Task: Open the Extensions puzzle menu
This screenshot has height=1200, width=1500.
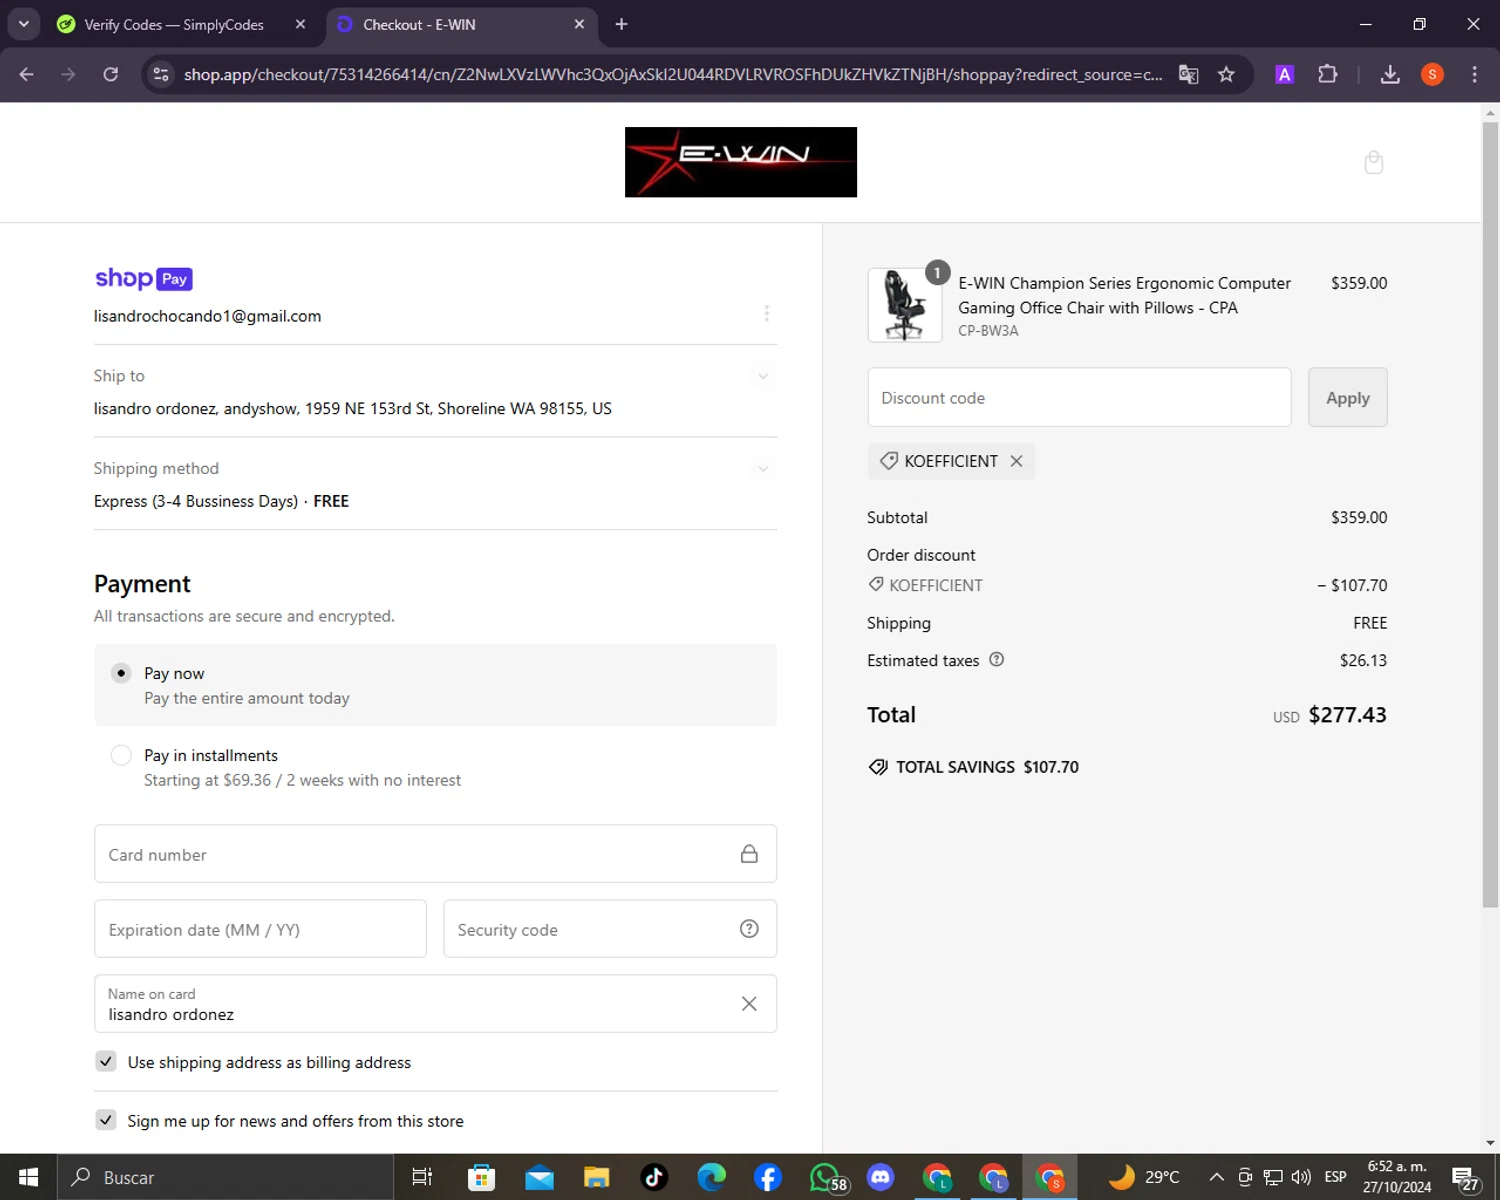Action: tap(1328, 74)
